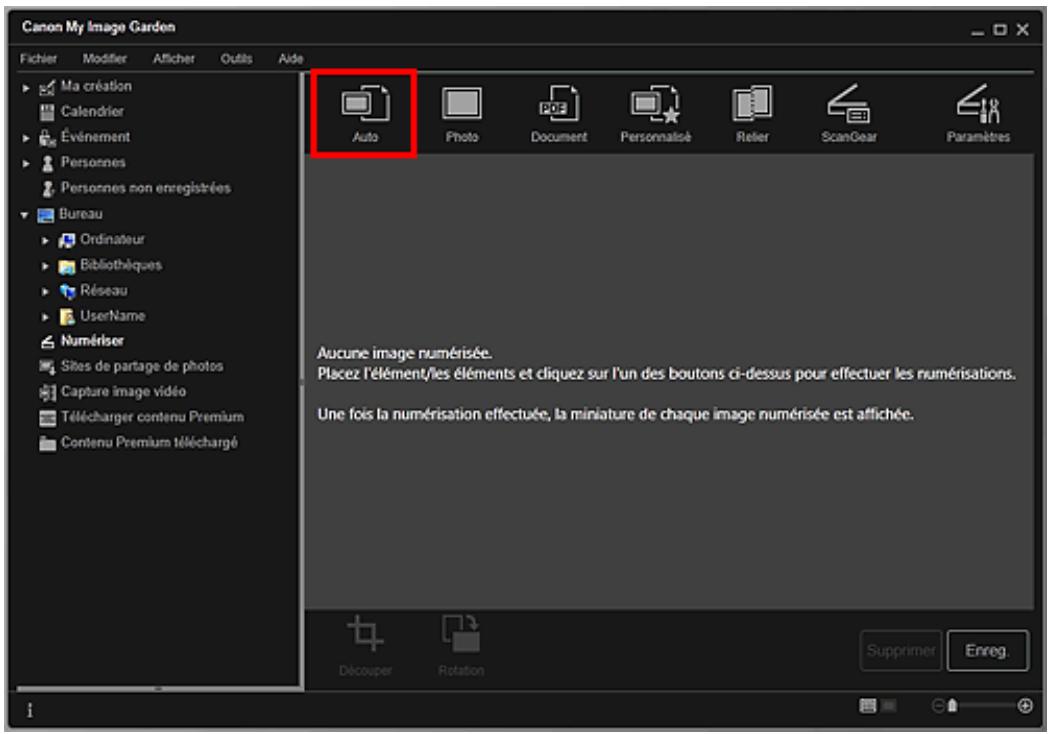Expand the Ordinateur folder node

44,239
